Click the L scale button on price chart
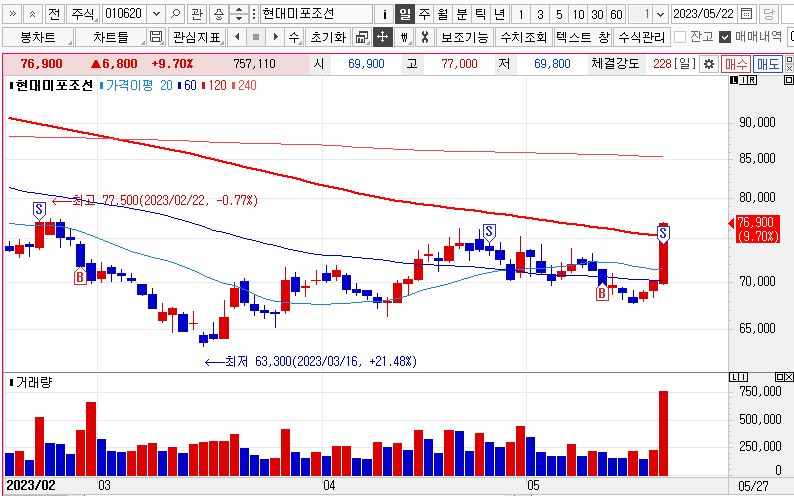 tap(735, 80)
